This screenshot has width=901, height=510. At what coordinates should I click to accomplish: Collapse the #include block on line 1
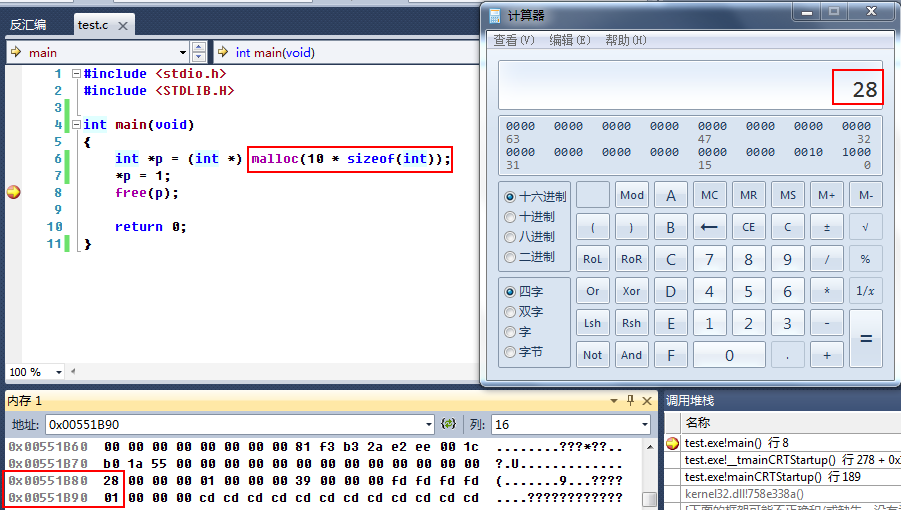pyautogui.click(x=76, y=74)
